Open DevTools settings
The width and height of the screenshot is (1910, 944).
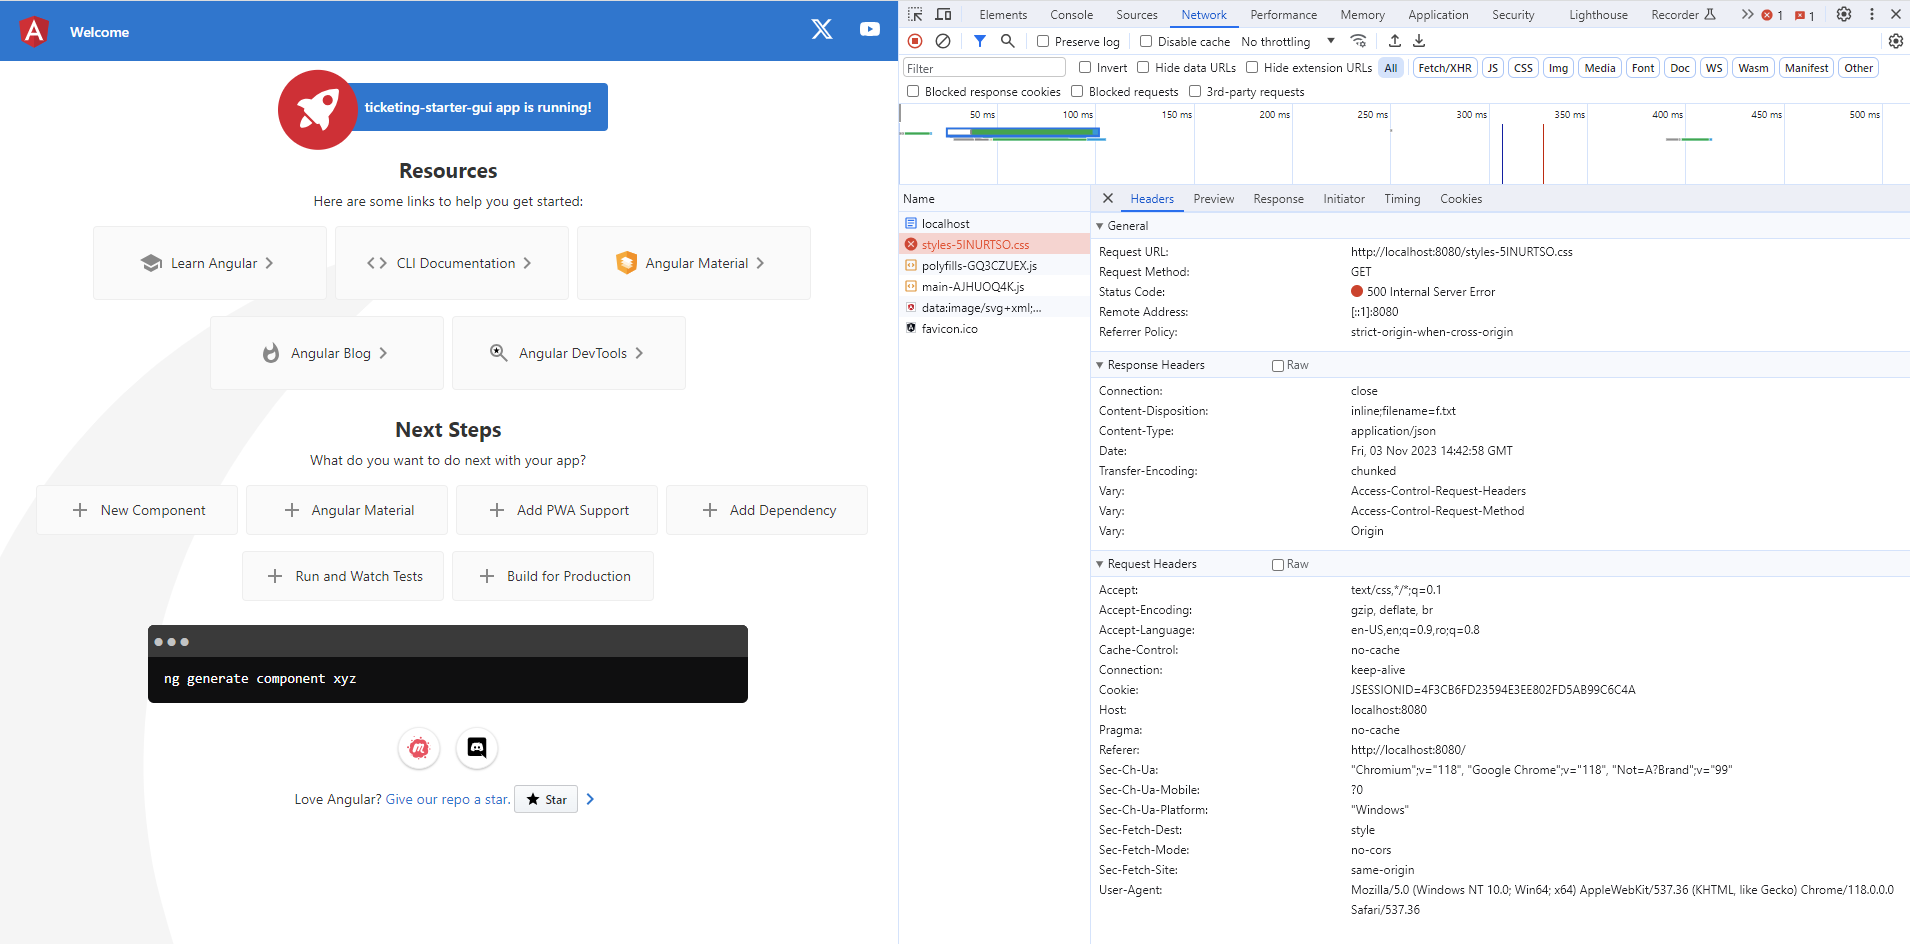(1843, 14)
